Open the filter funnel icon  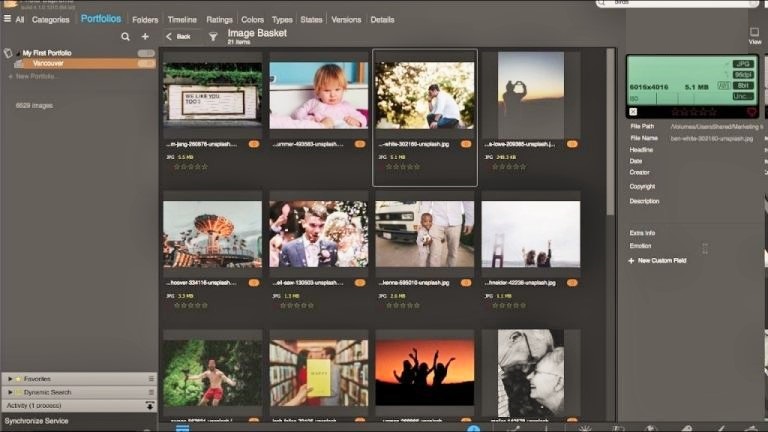tap(213, 37)
